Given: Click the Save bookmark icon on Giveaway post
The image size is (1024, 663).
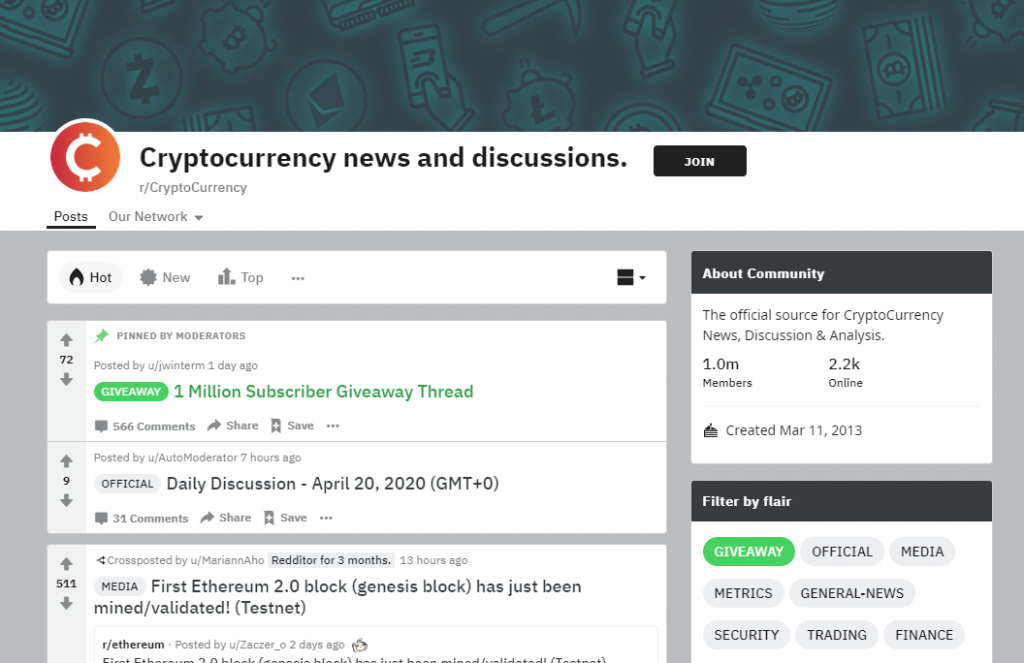Looking at the screenshot, I should (276, 426).
